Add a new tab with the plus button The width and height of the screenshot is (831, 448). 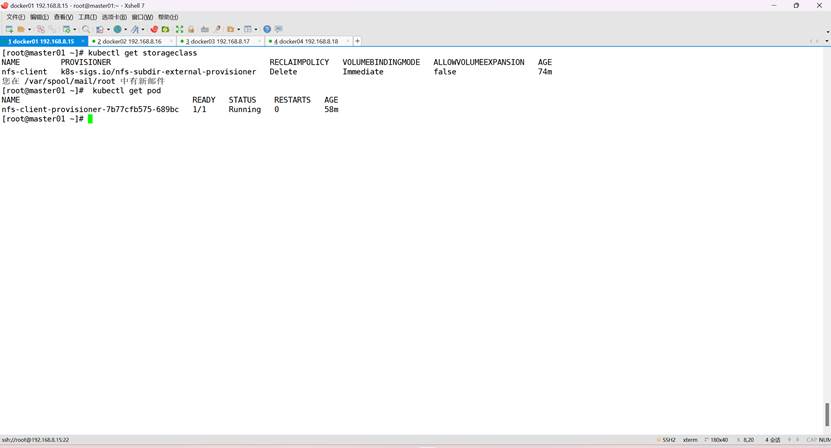pyautogui.click(x=357, y=41)
